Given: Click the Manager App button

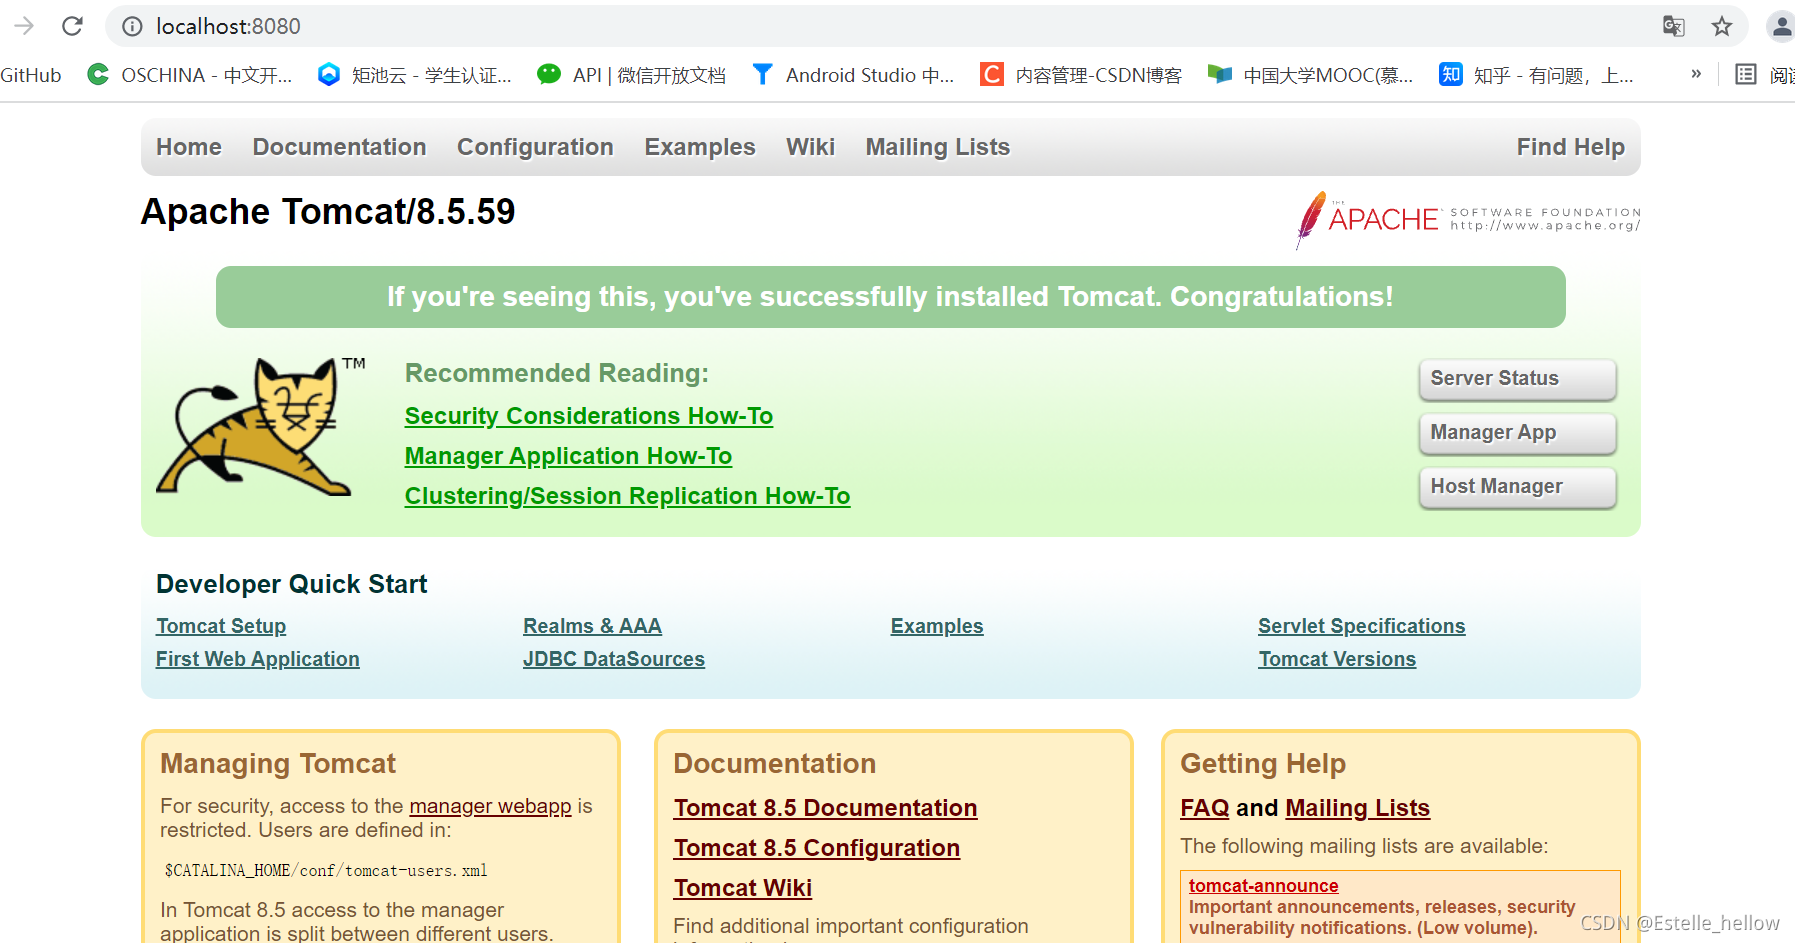Looking at the screenshot, I should (1517, 433).
